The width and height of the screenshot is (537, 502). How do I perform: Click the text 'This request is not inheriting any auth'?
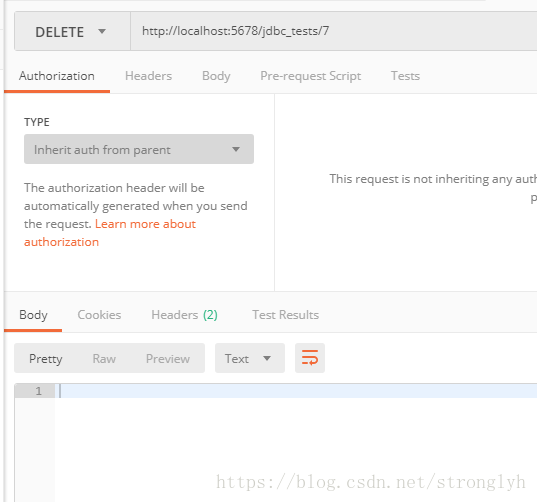tap(433, 179)
